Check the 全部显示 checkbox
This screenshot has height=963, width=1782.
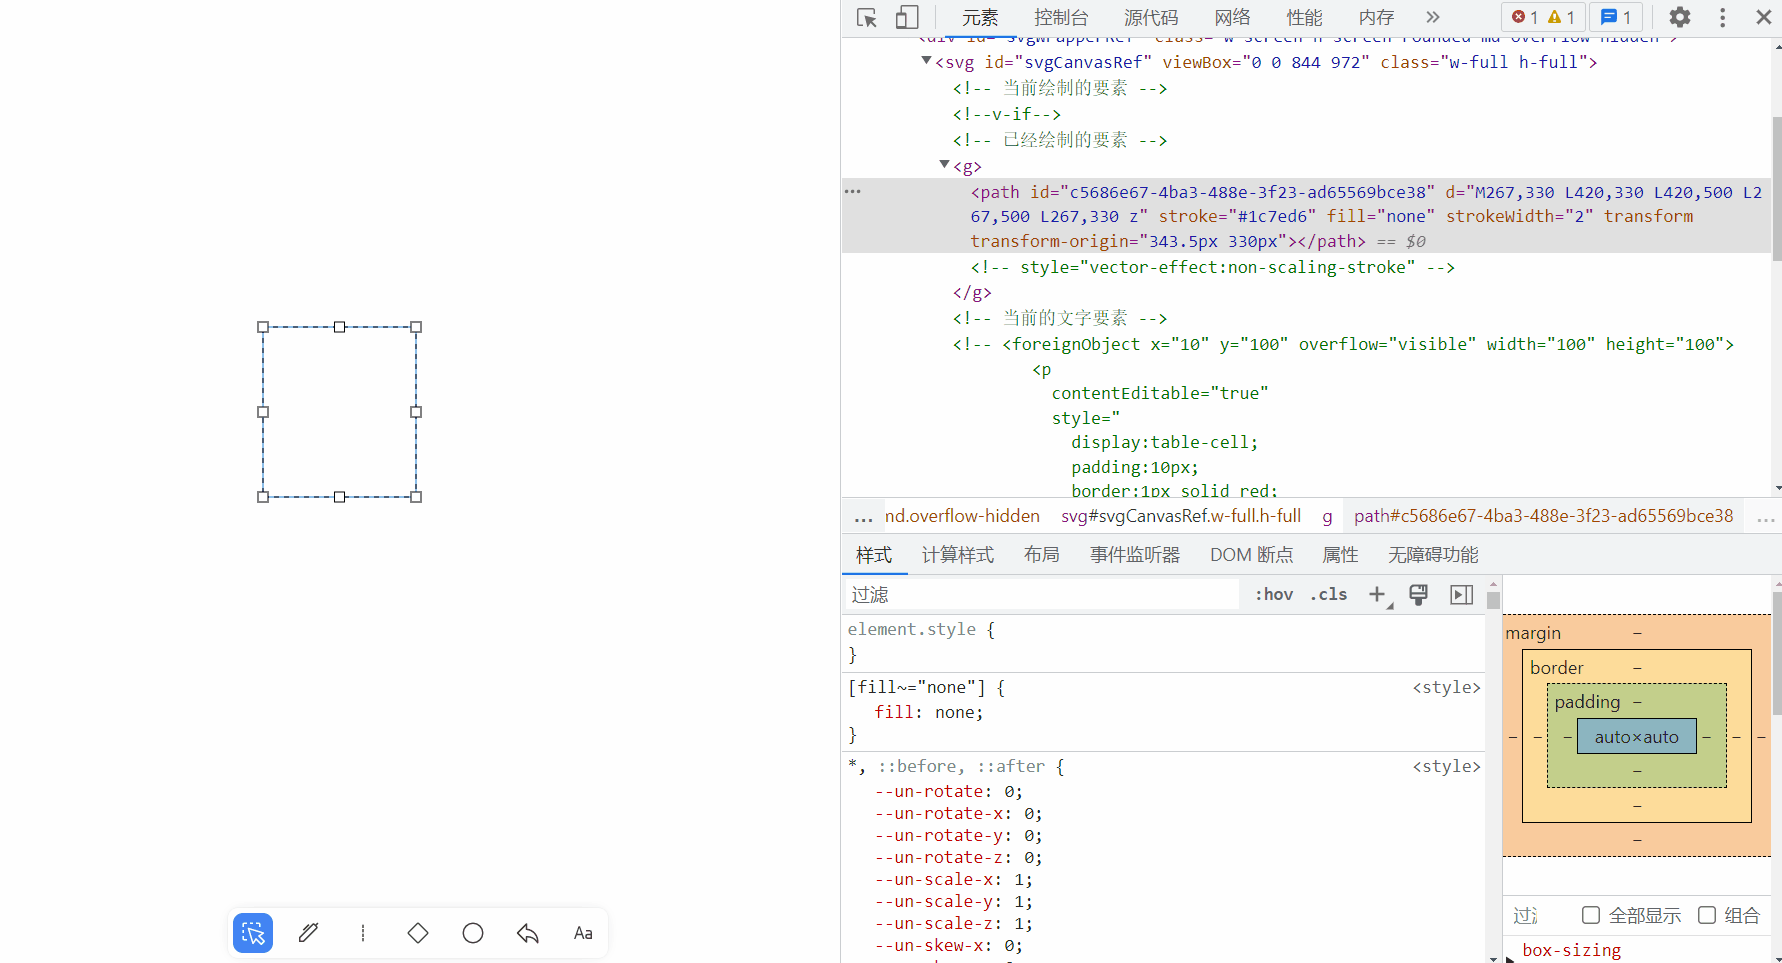point(1590,914)
